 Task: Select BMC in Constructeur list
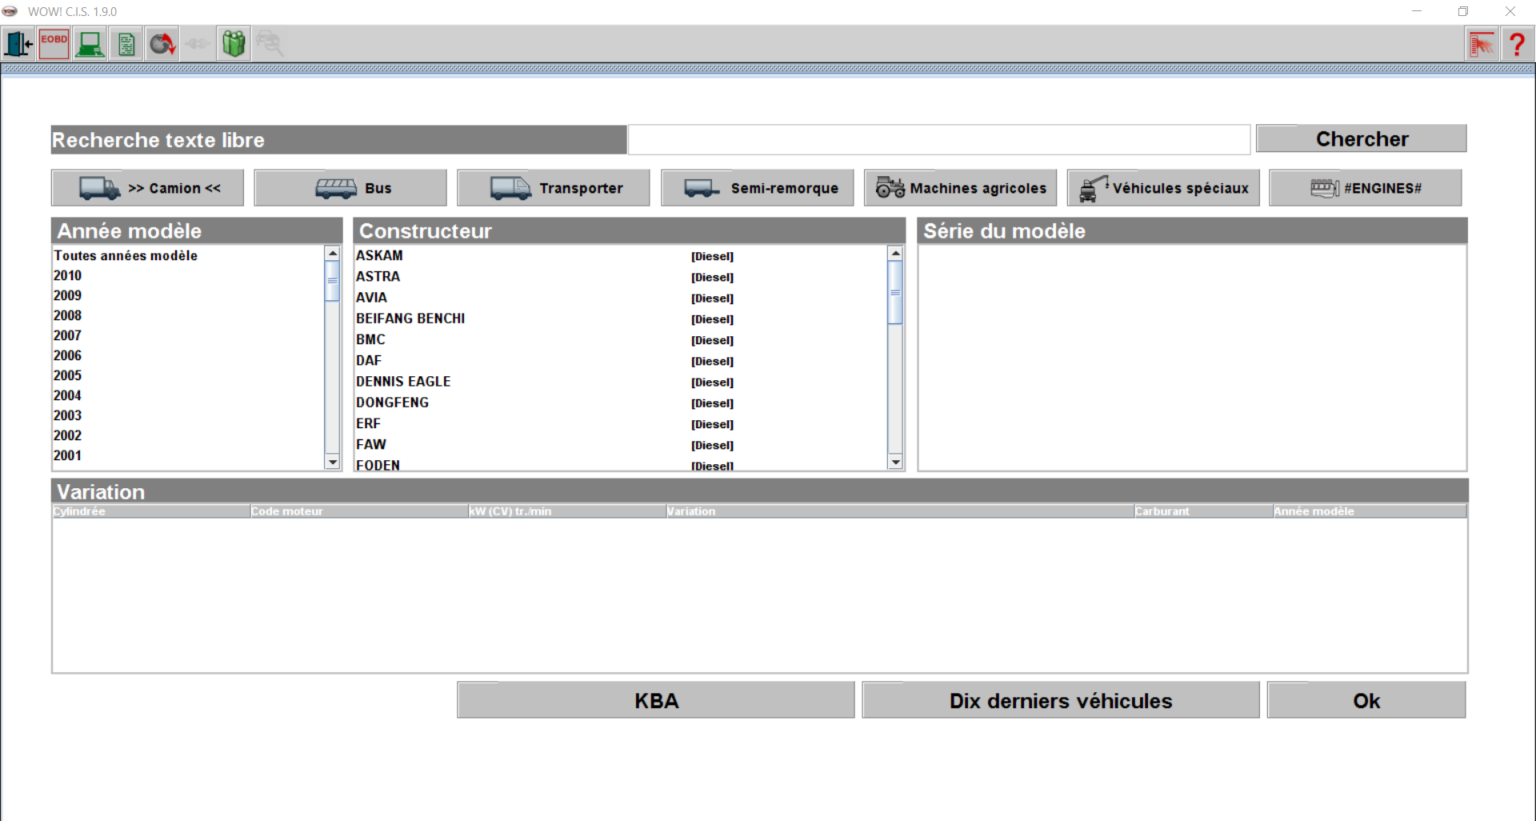coord(620,340)
